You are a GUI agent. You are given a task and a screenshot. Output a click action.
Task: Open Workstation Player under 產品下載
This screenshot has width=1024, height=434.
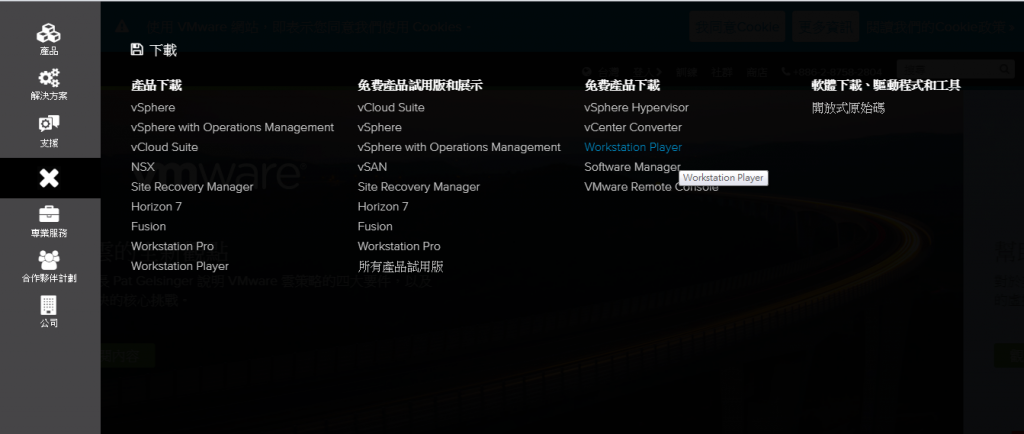(180, 266)
